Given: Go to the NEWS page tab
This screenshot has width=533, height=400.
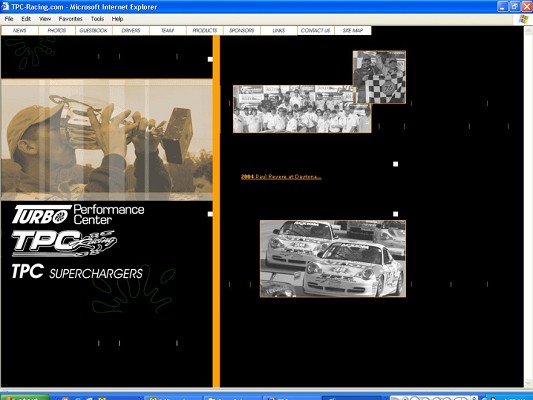Looking at the screenshot, I should pos(20,31).
